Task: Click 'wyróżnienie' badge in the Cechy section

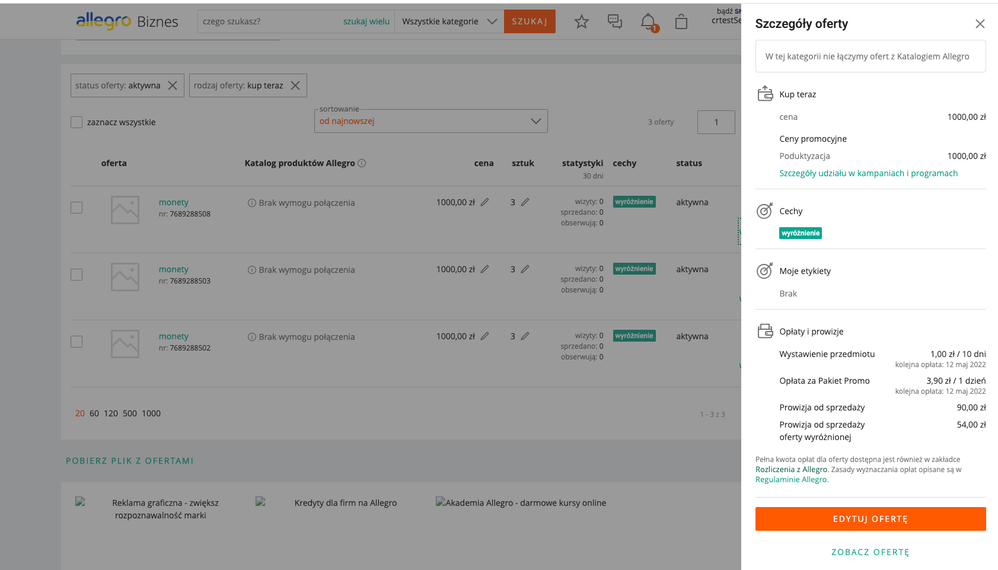Action: 800,233
